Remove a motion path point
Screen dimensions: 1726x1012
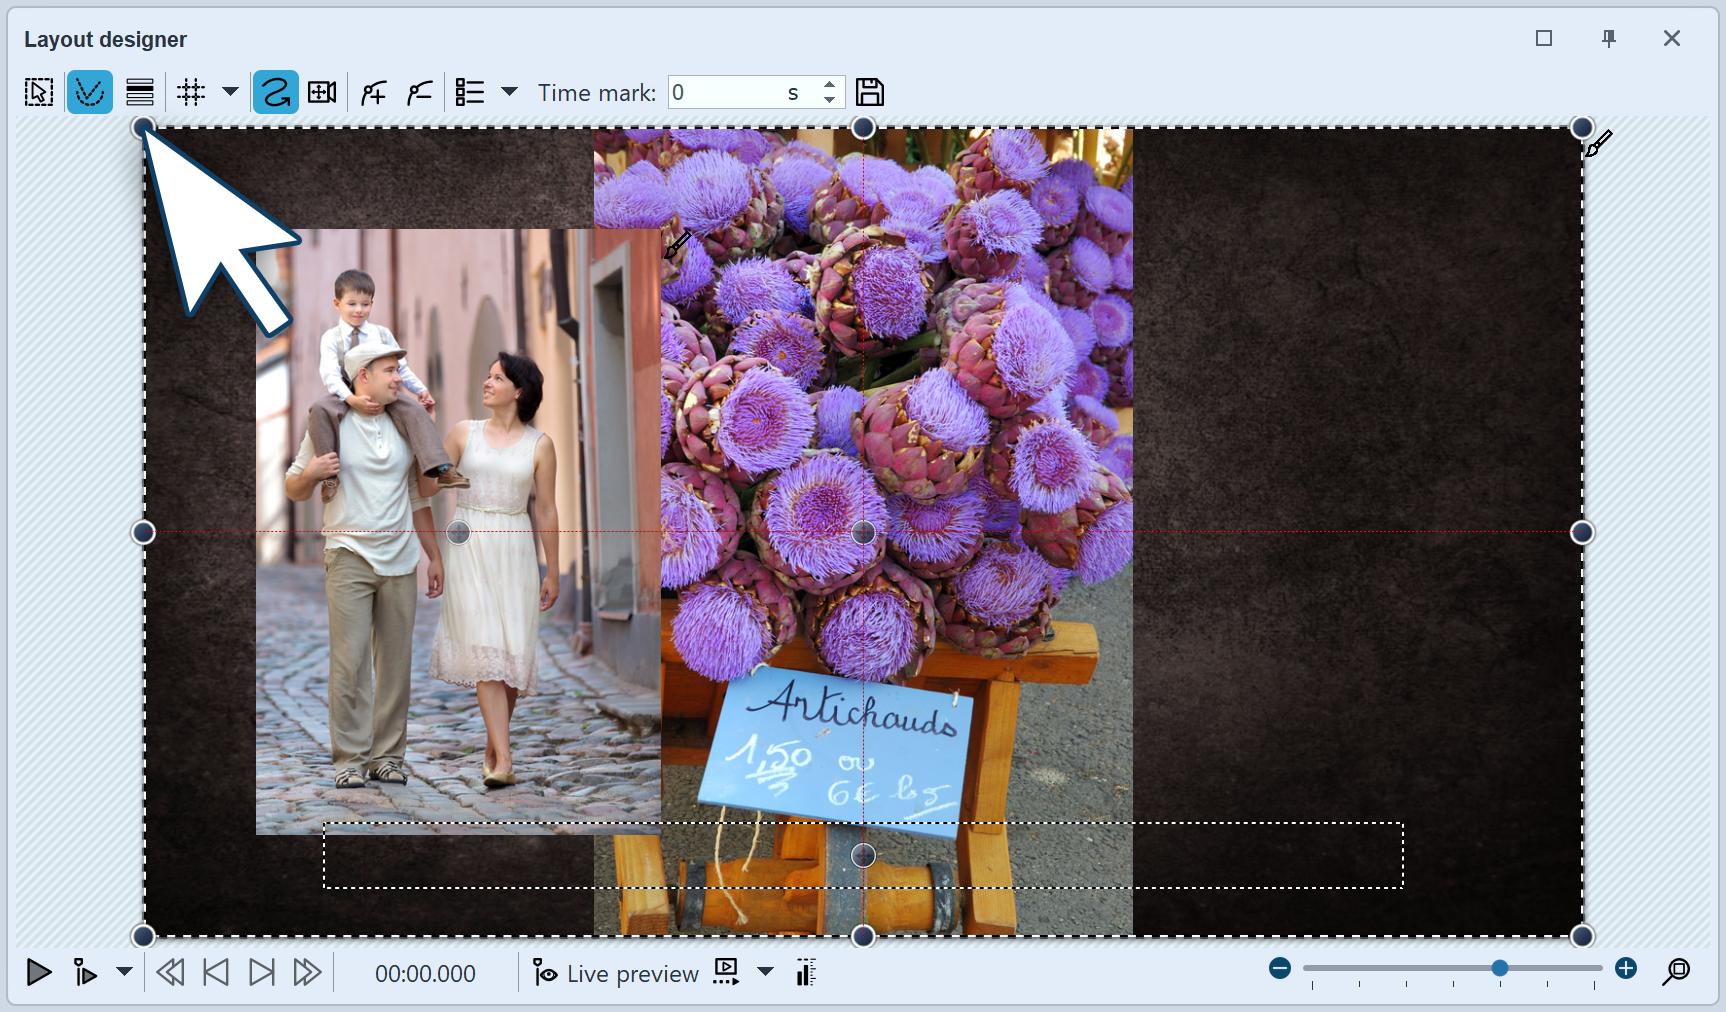pos(418,91)
